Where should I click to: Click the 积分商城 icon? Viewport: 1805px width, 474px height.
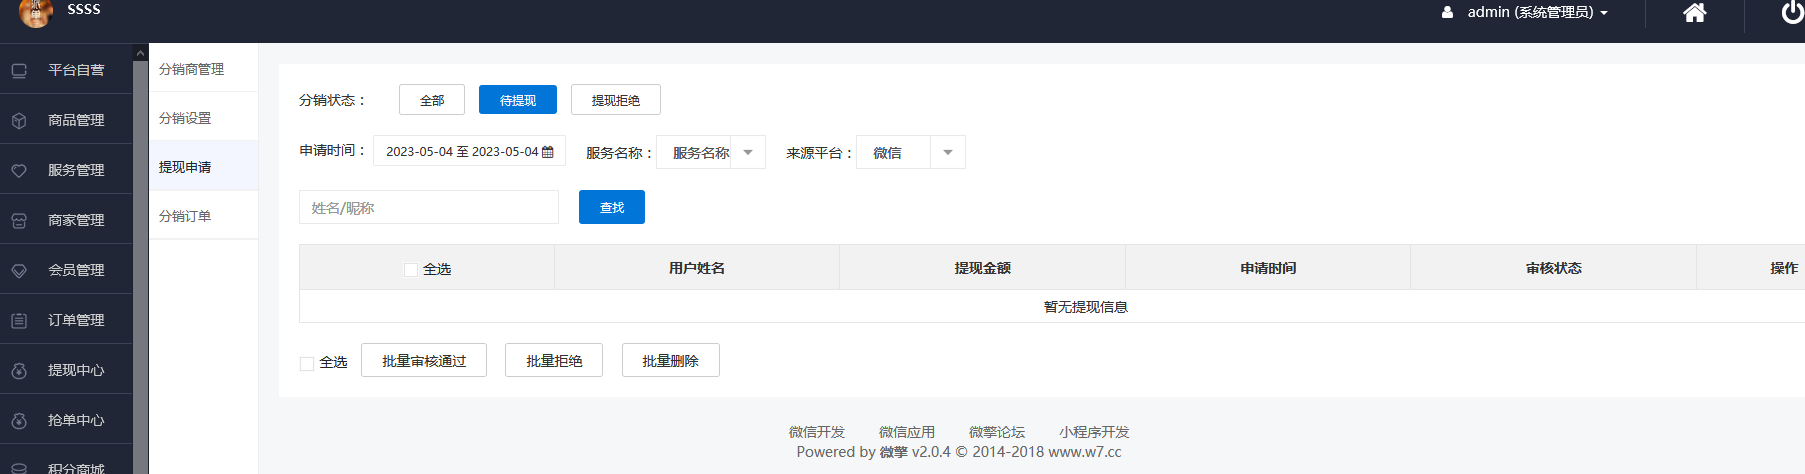(x=19, y=468)
